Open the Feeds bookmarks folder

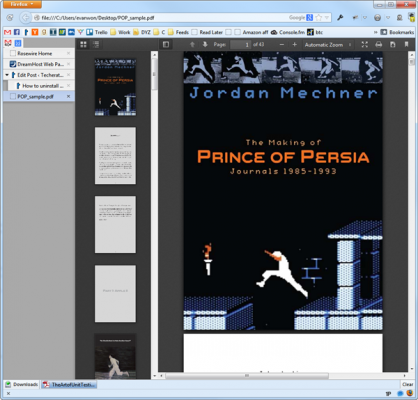[178, 32]
